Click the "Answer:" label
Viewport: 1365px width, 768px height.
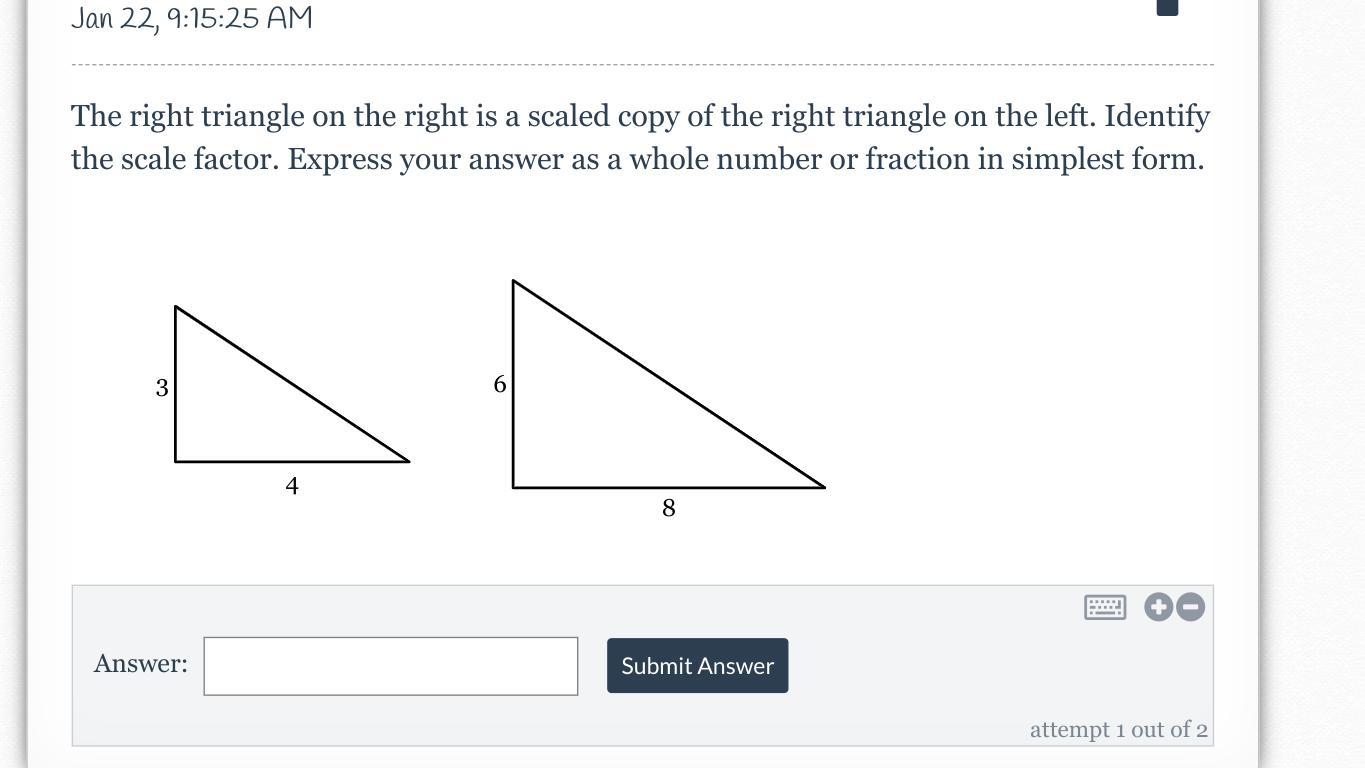(x=141, y=664)
